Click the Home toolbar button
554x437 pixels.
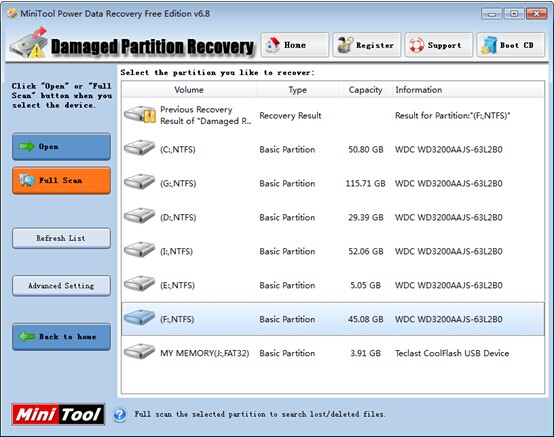(x=295, y=45)
